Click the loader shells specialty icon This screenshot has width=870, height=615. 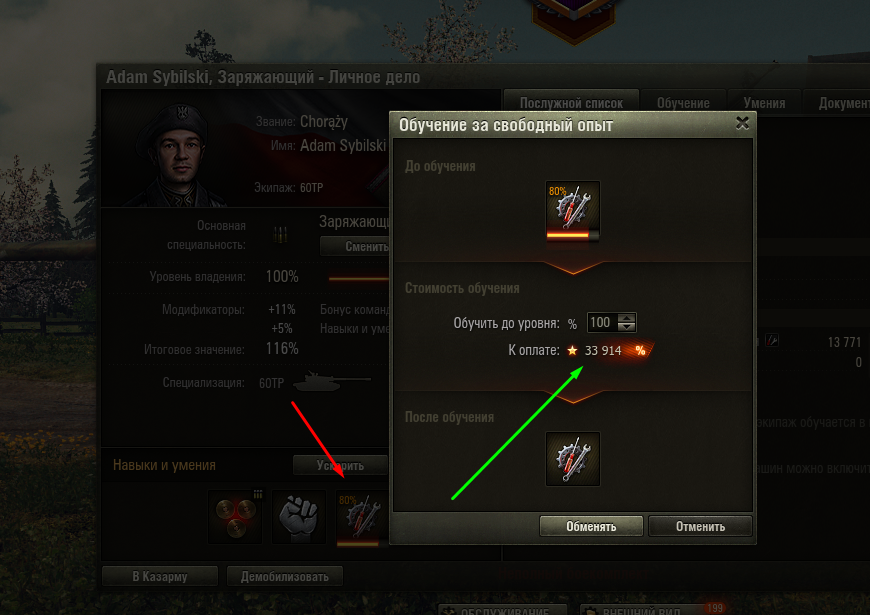tap(280, 235)
